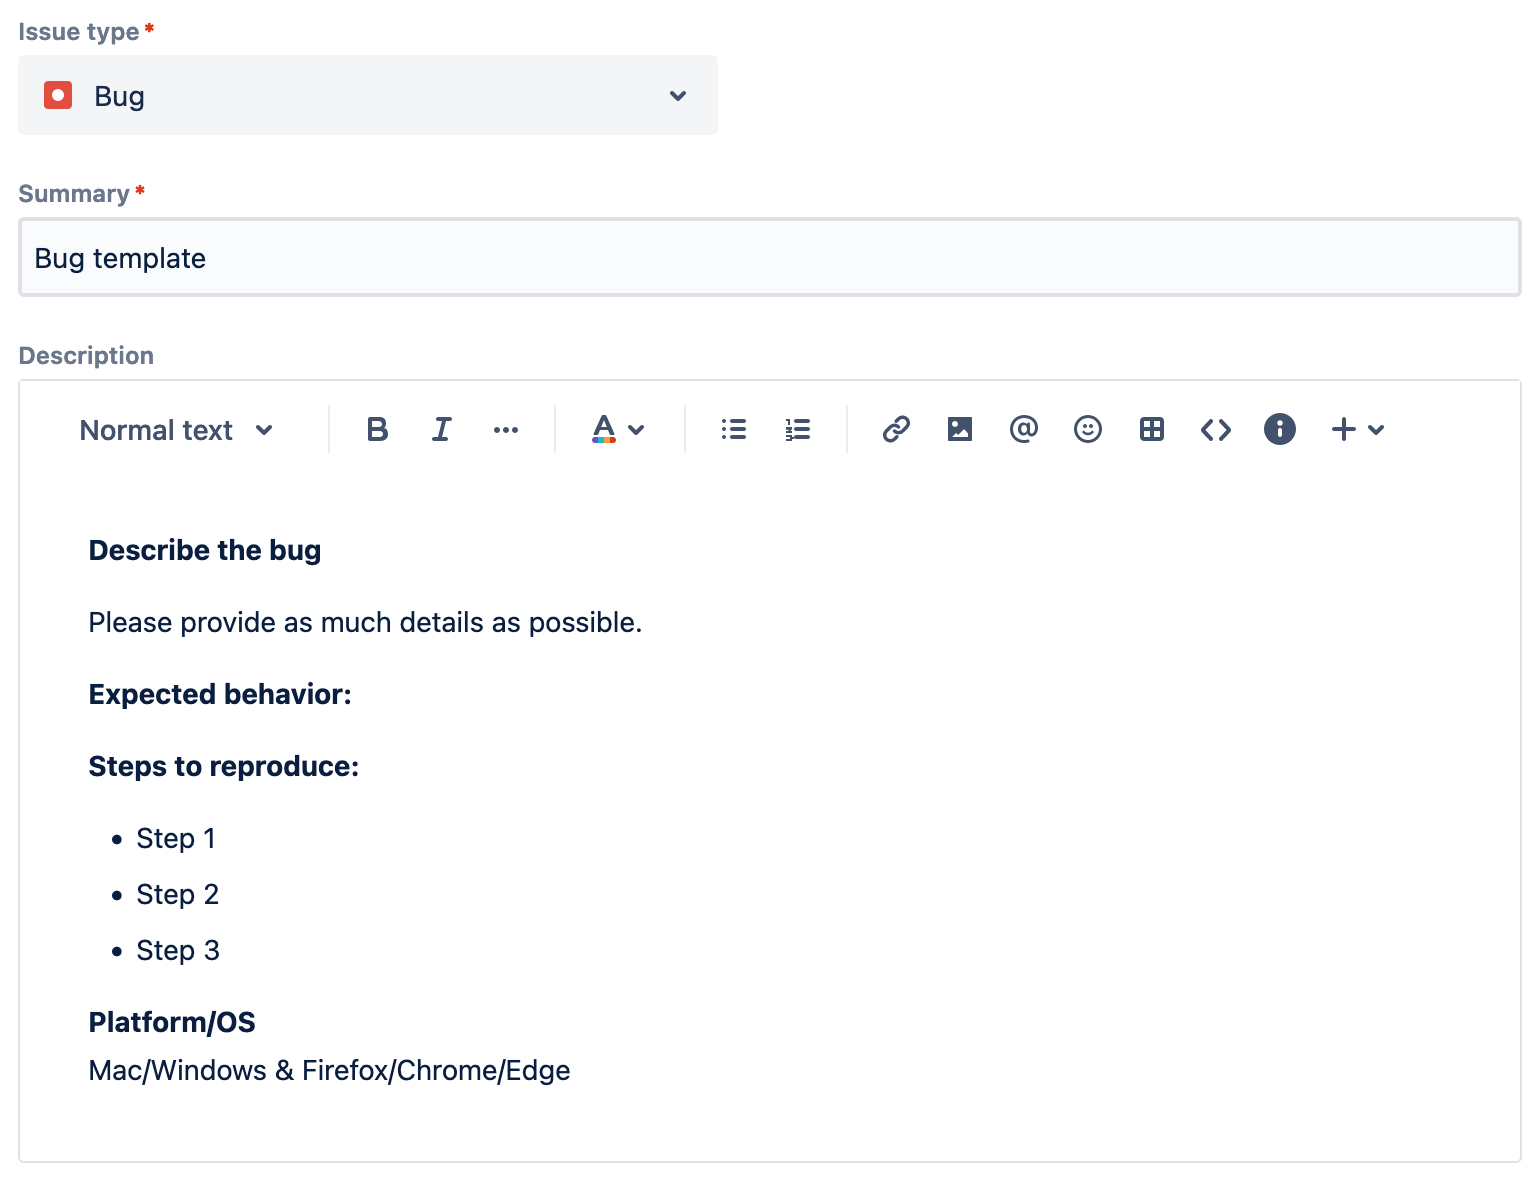Open the Normal text style dropdown

[175, 429]
